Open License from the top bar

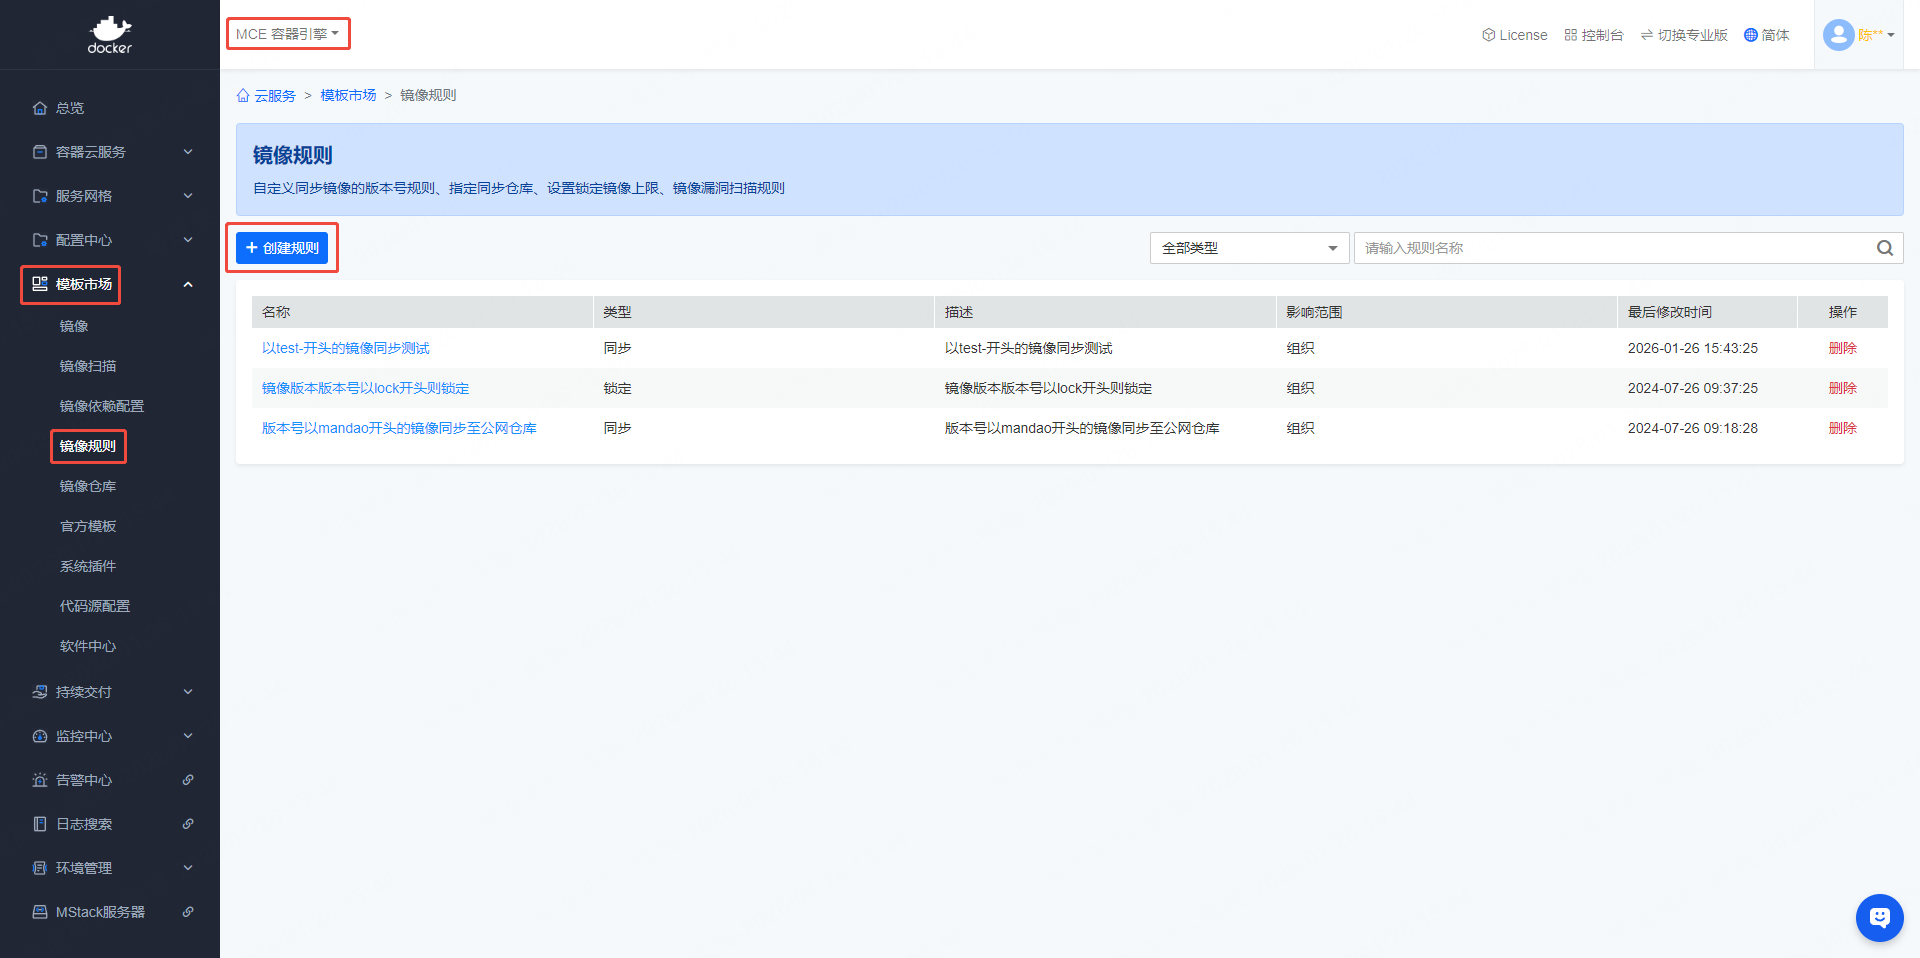tap(1514, 35)
